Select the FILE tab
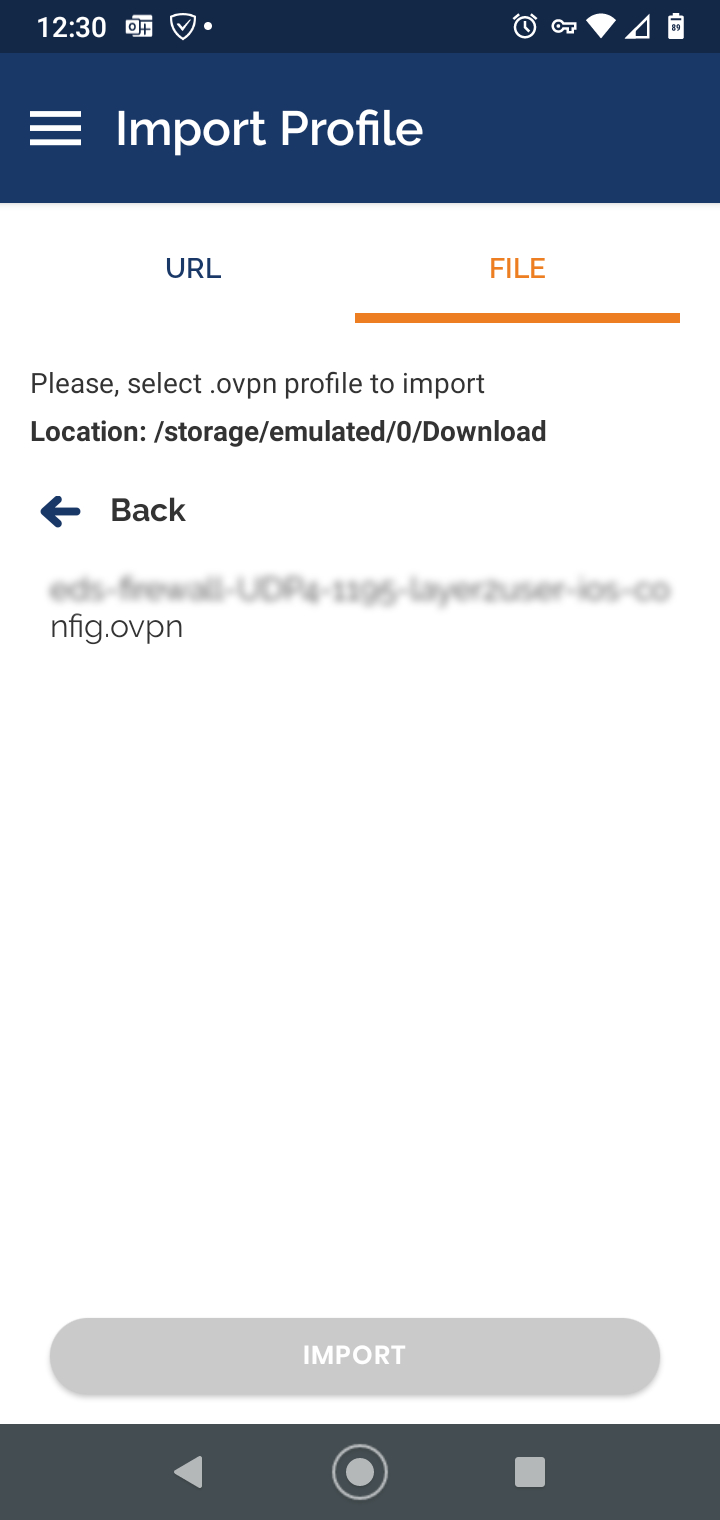 pyautogui.click(x=517, y=268)
